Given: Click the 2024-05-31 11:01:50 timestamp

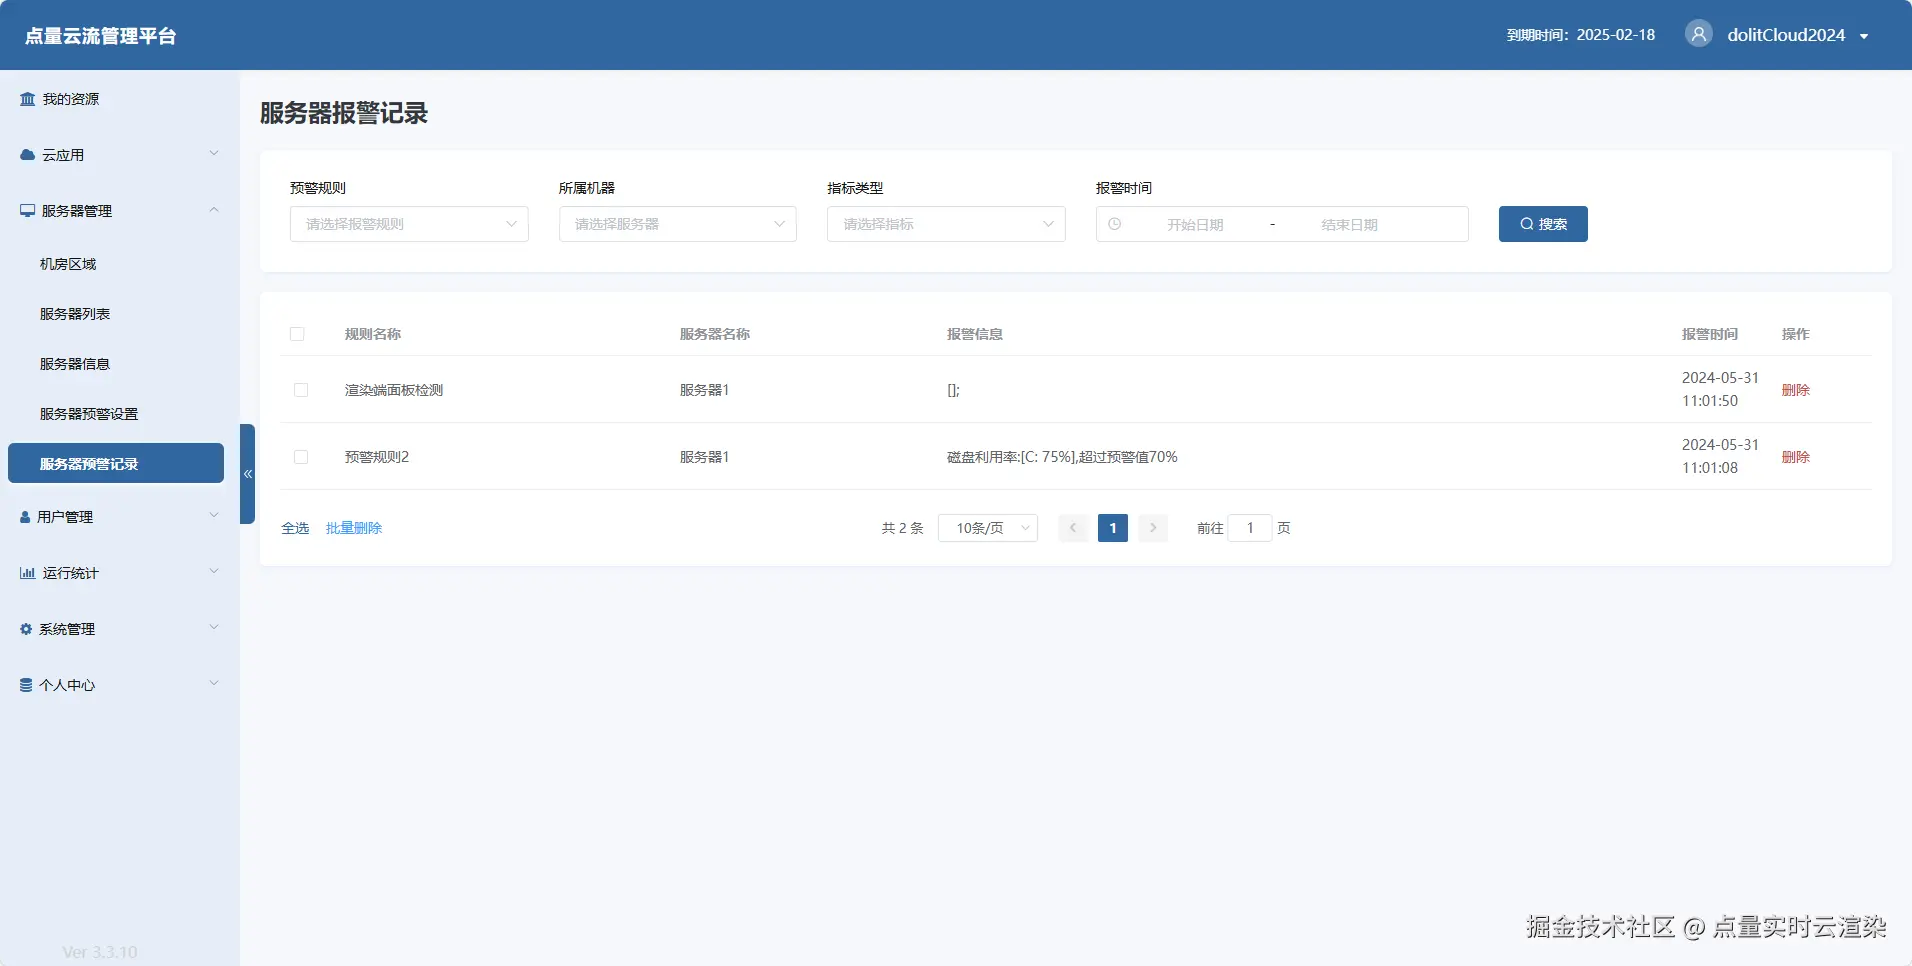Looking at the screenshot, I should point(1720,389).
